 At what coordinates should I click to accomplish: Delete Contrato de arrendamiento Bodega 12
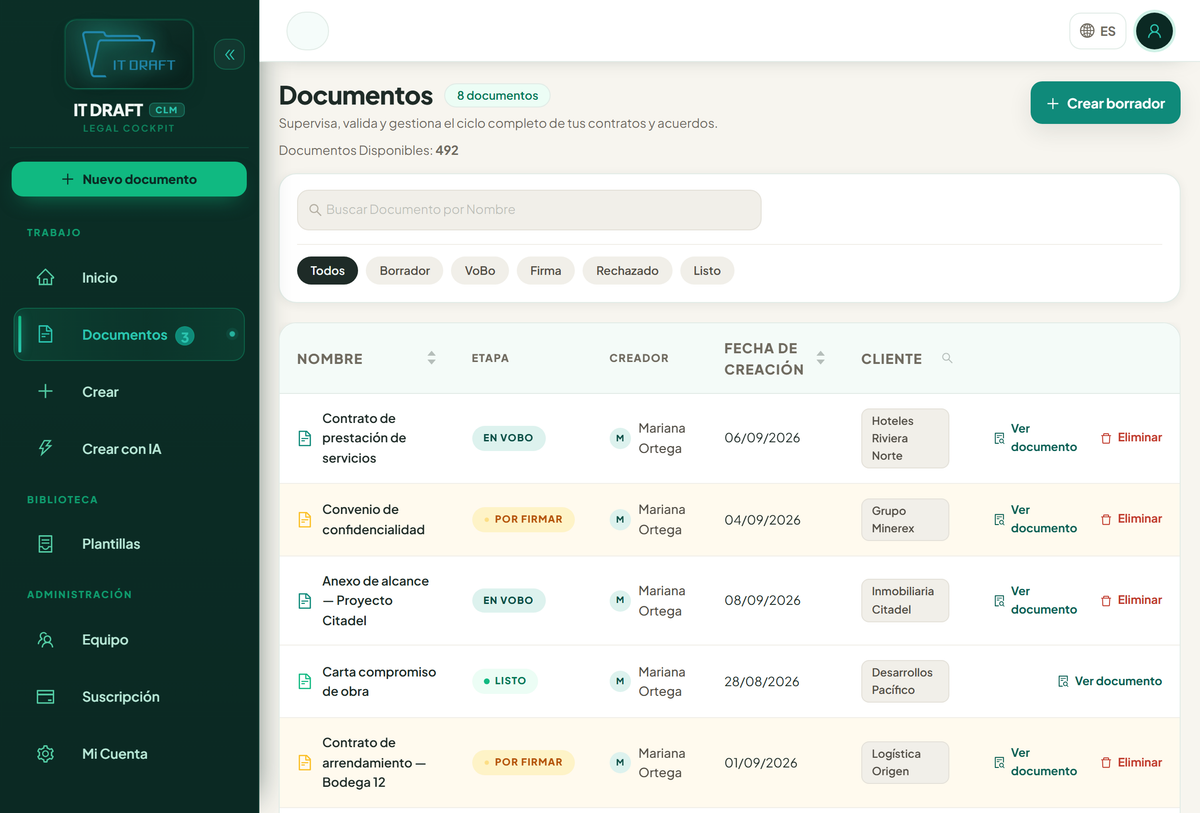coord(1131,762)
